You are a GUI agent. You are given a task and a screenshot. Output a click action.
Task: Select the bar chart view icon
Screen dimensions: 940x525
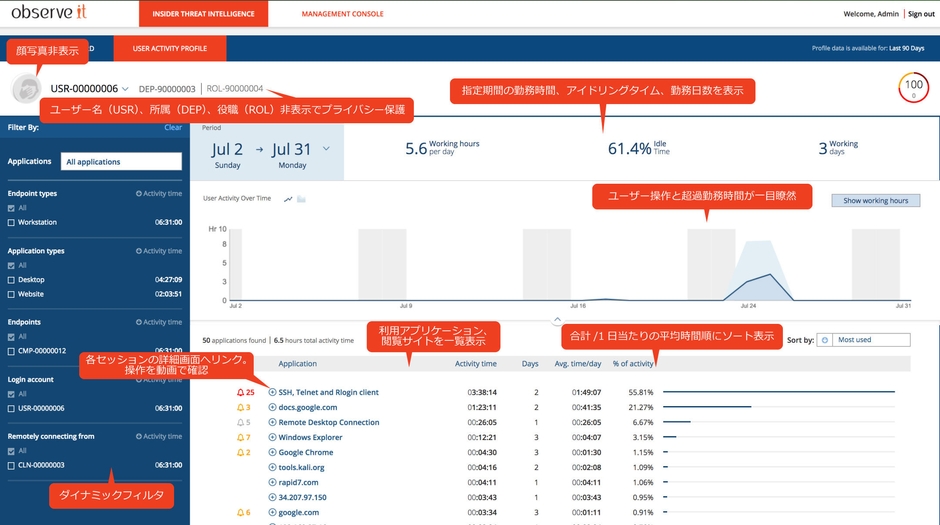(301, 199)
